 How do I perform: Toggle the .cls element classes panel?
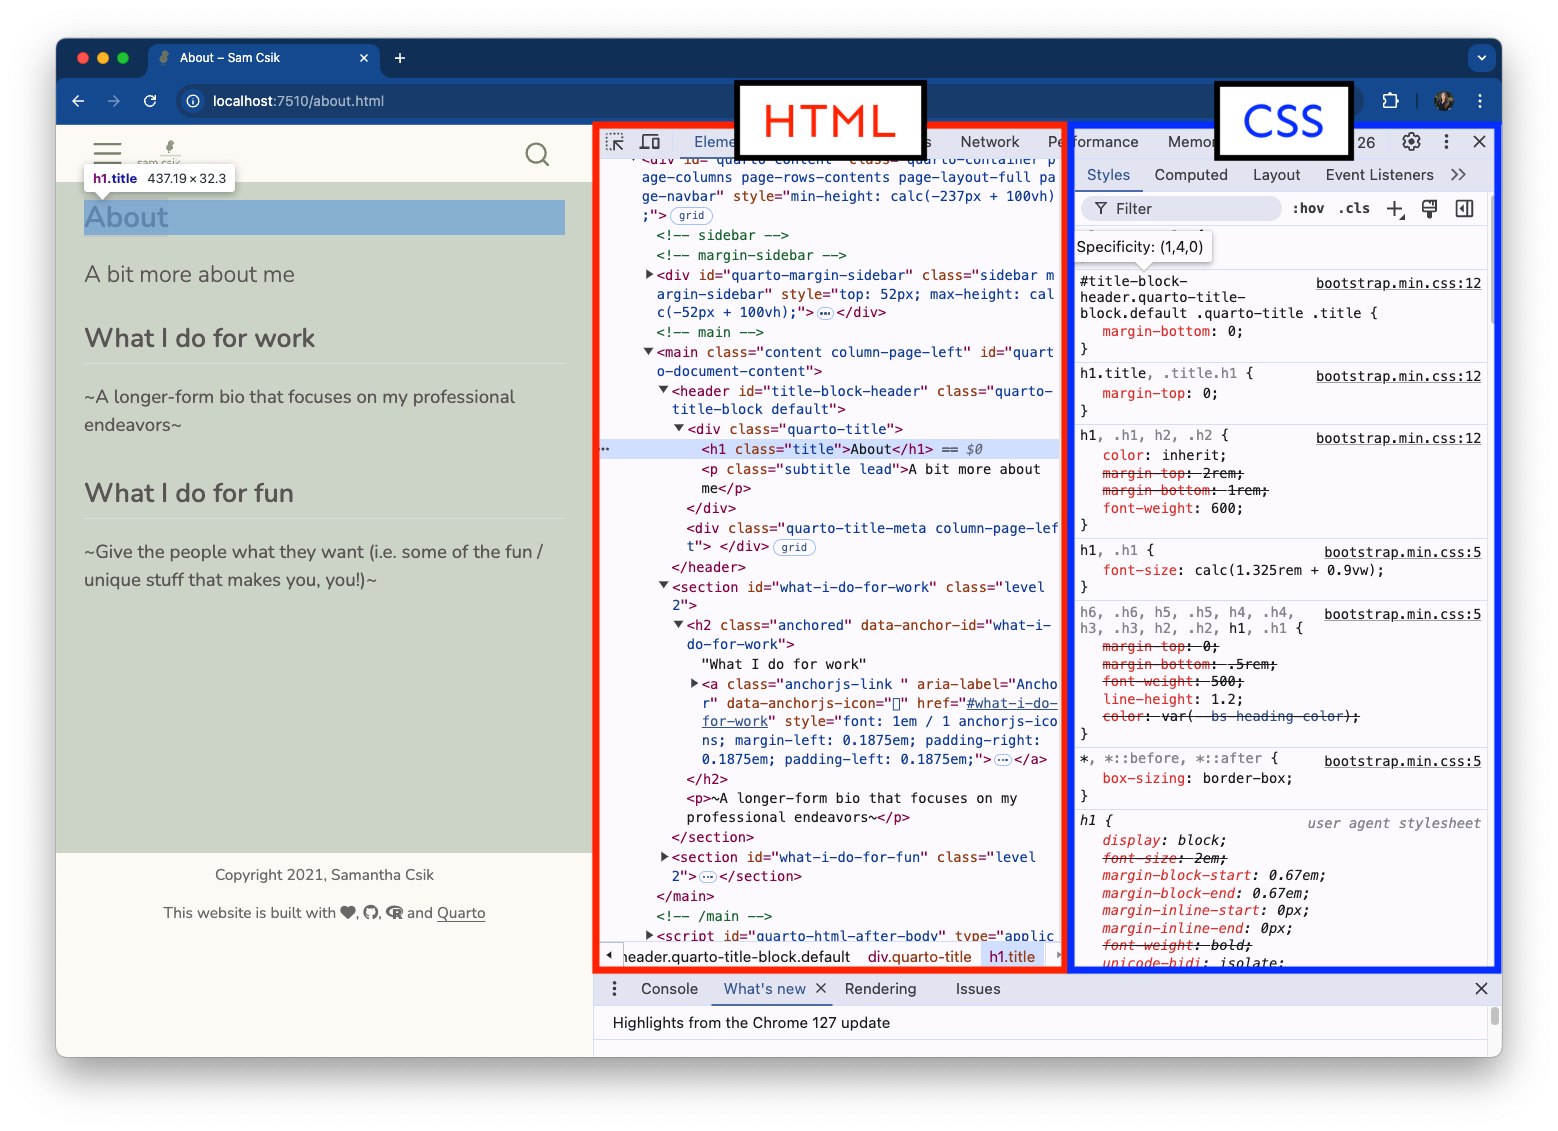1354,208
